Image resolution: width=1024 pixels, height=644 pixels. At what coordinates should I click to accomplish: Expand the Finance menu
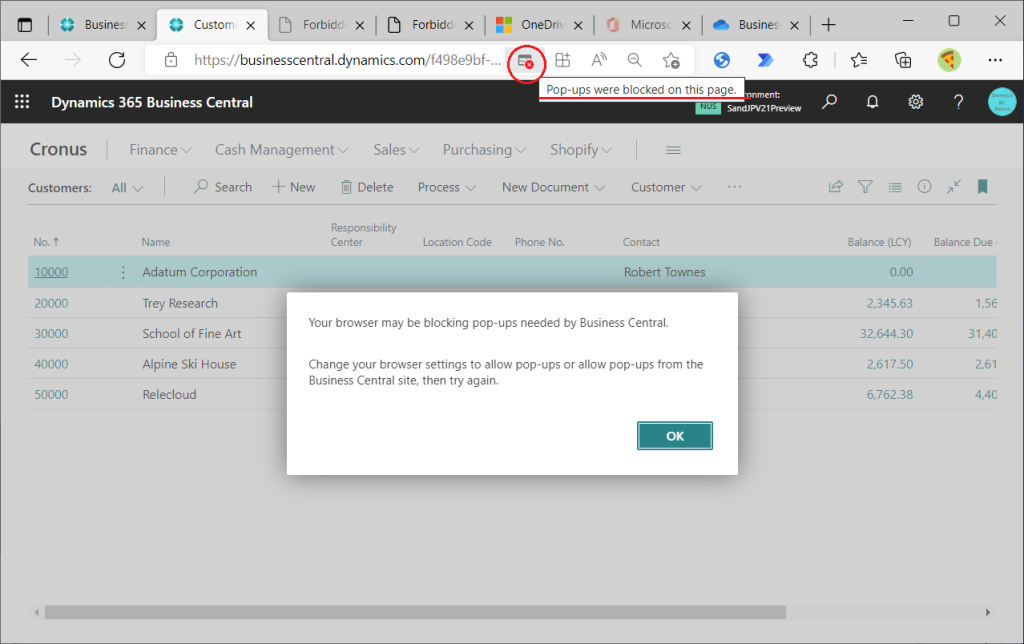point(160,150)
